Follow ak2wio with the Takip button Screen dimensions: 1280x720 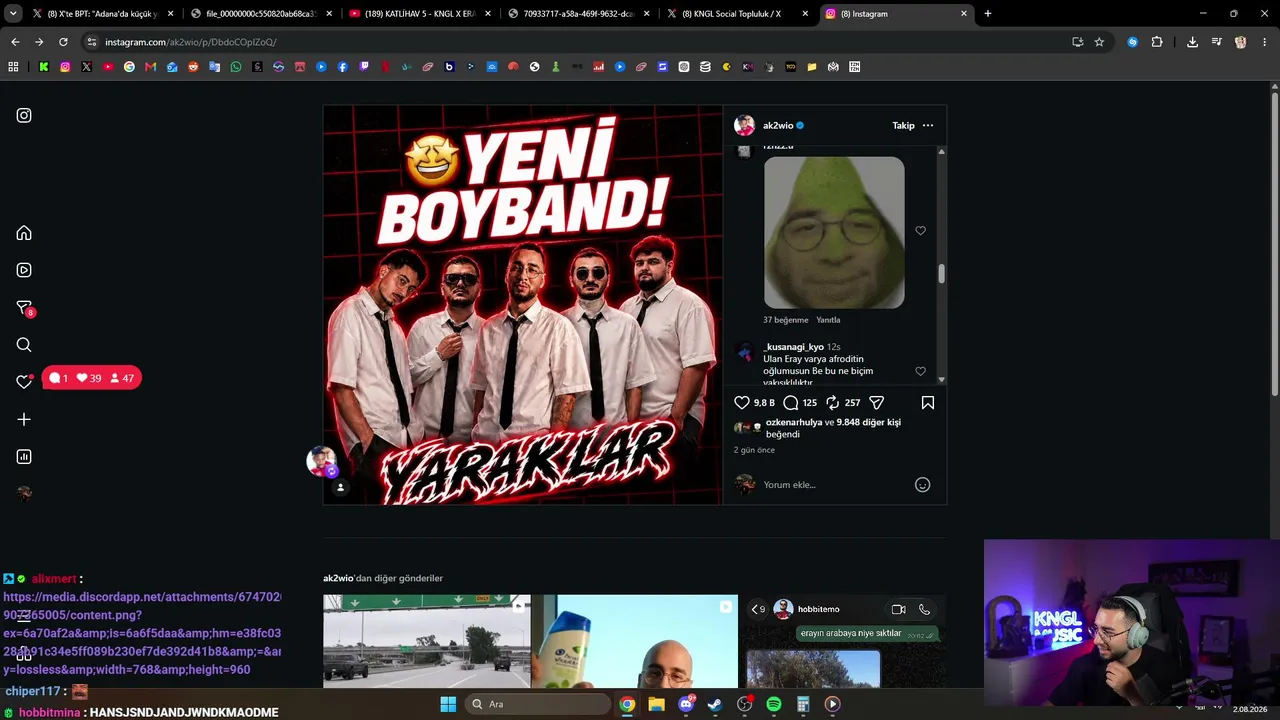[x=903, y=126]
